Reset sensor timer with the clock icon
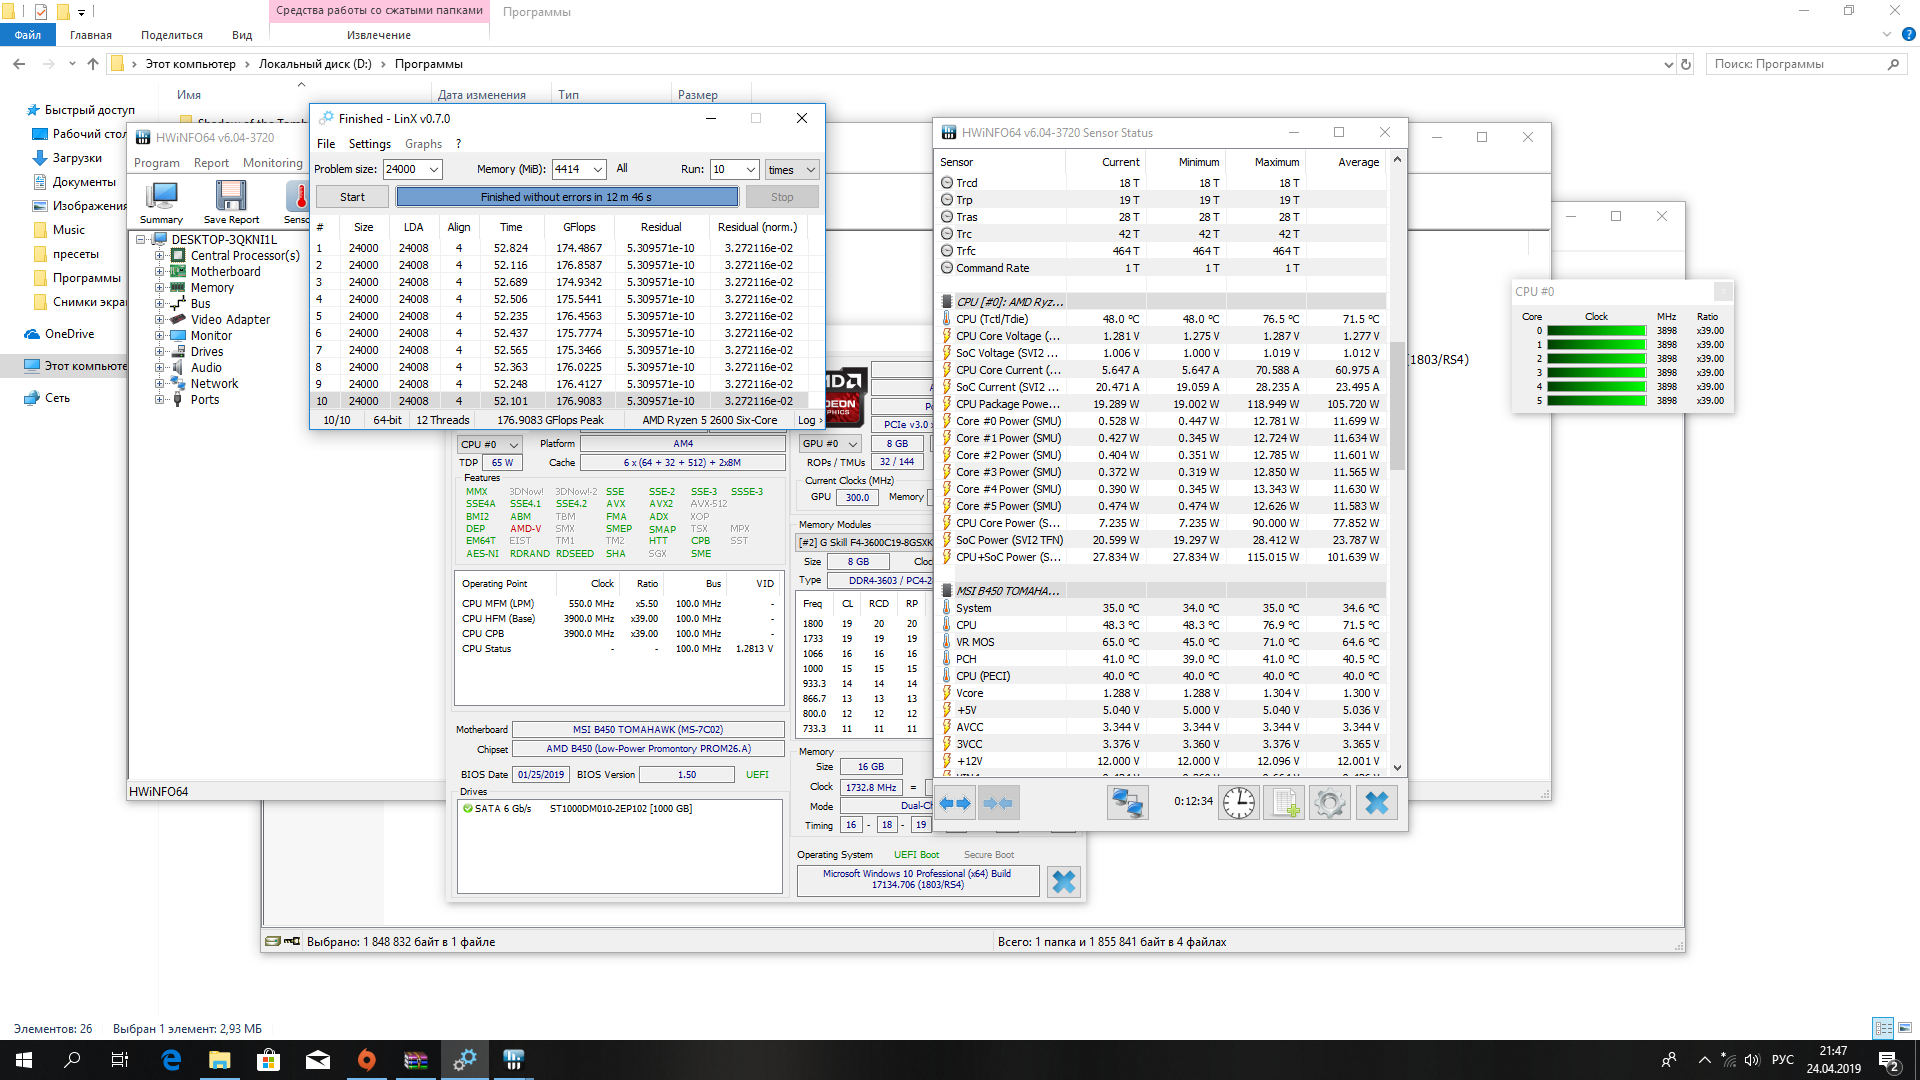 pyautogui.click(x=1238, y=803)
